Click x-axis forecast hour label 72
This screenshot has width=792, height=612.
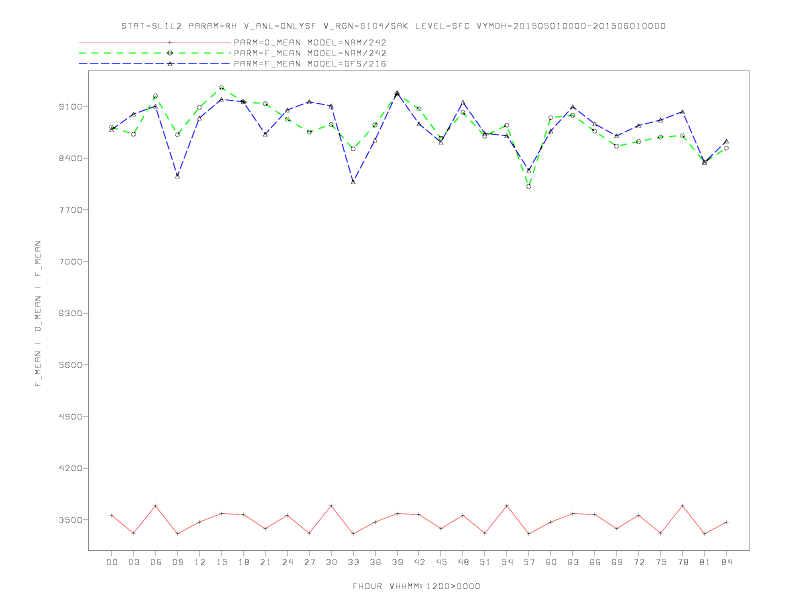638,562
